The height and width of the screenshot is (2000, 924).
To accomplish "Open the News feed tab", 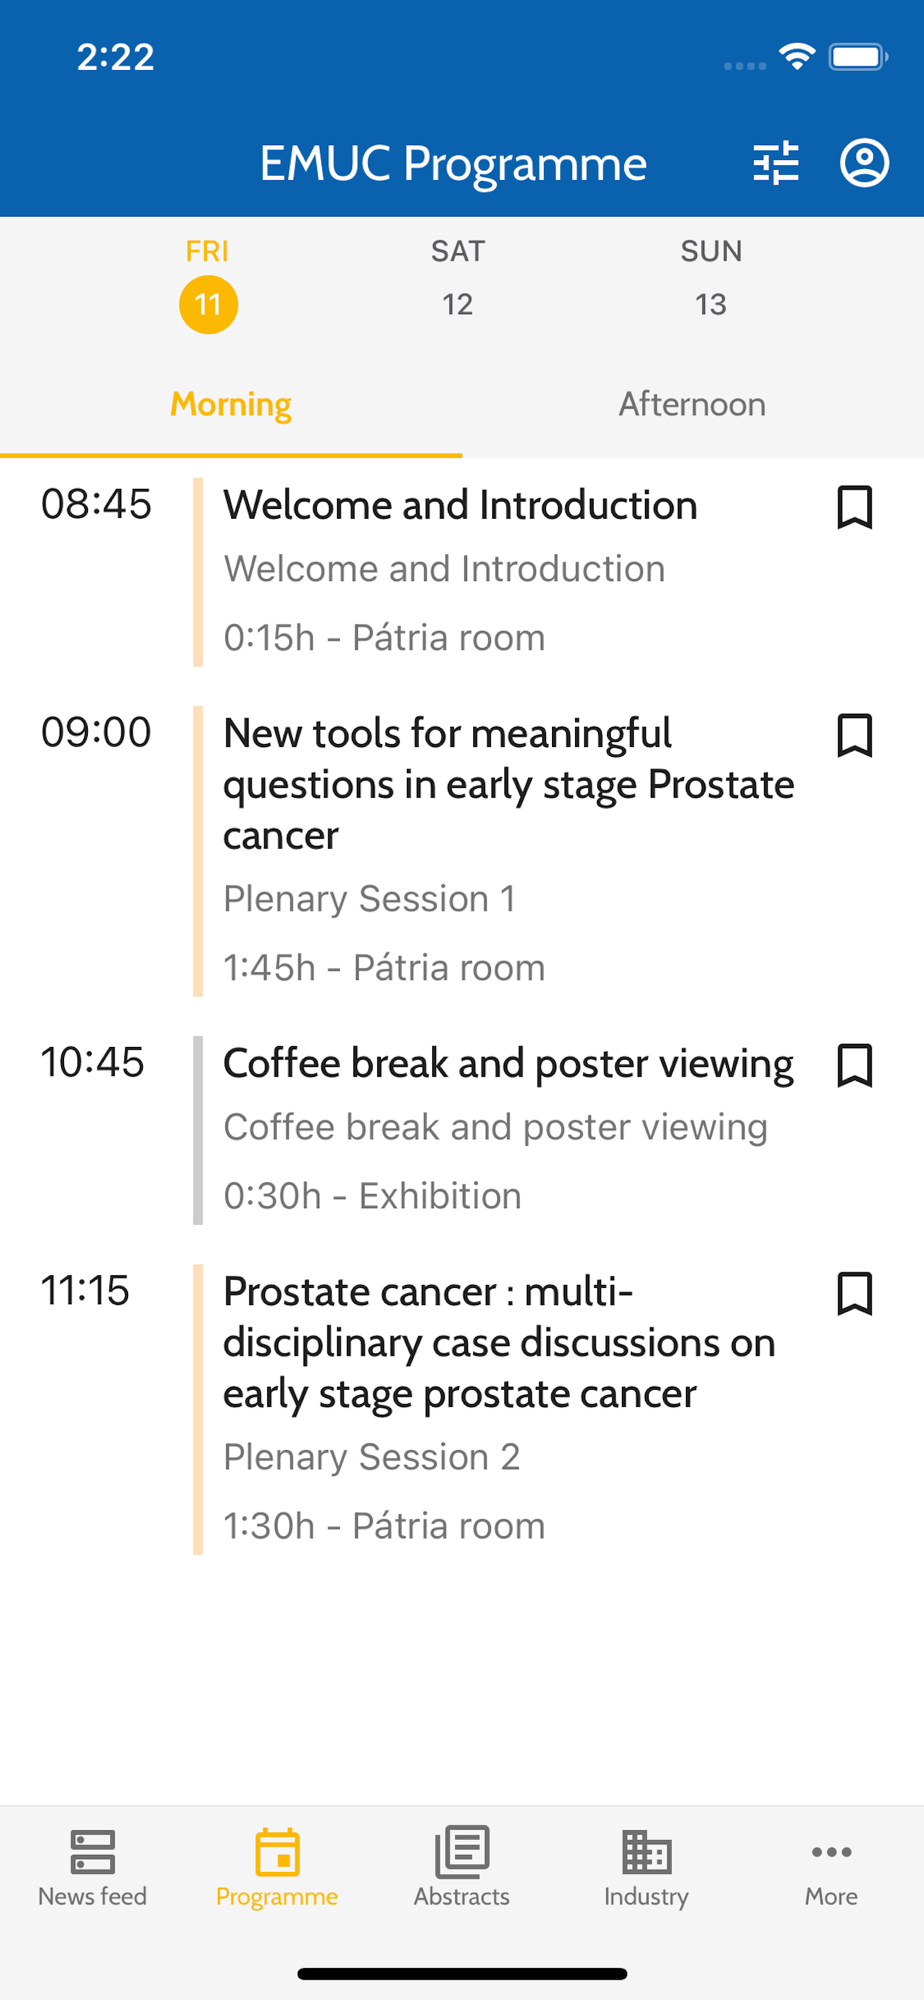I will pyautogui.click(x=93, y=1868).
